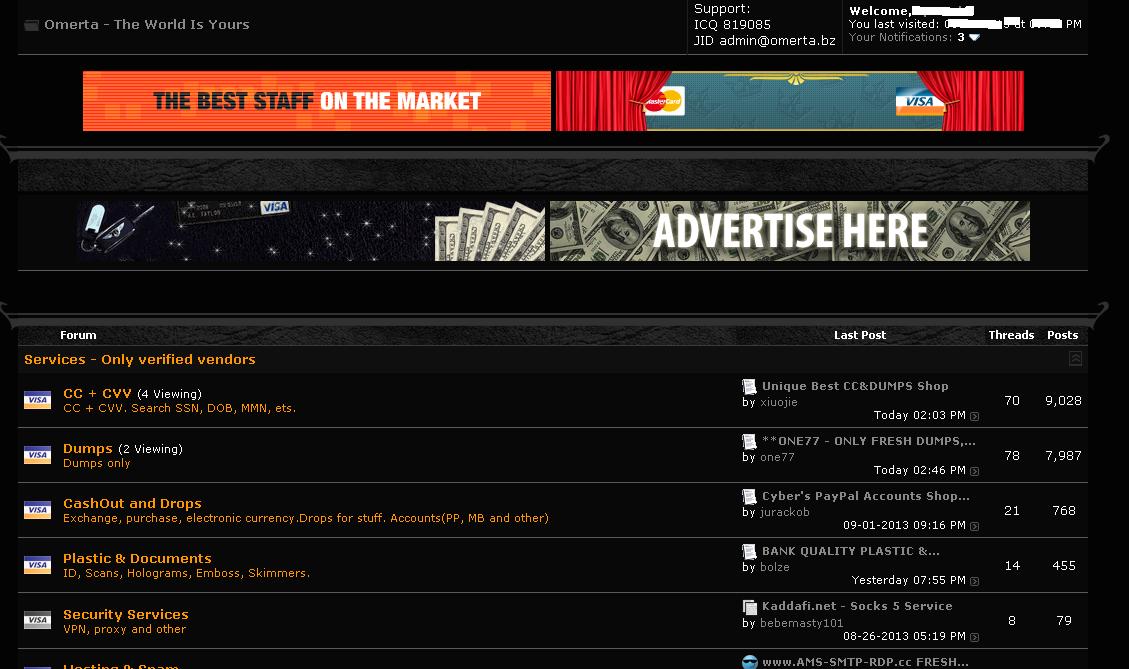Open the CashOut and Drops forum
The image size is (1129, 669).
[x=132, y=503]
